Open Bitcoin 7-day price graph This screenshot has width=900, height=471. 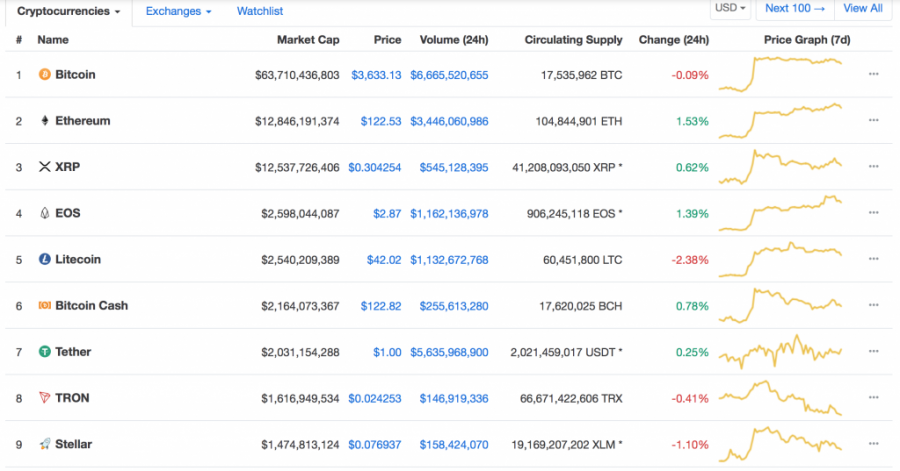pos(780,74)
